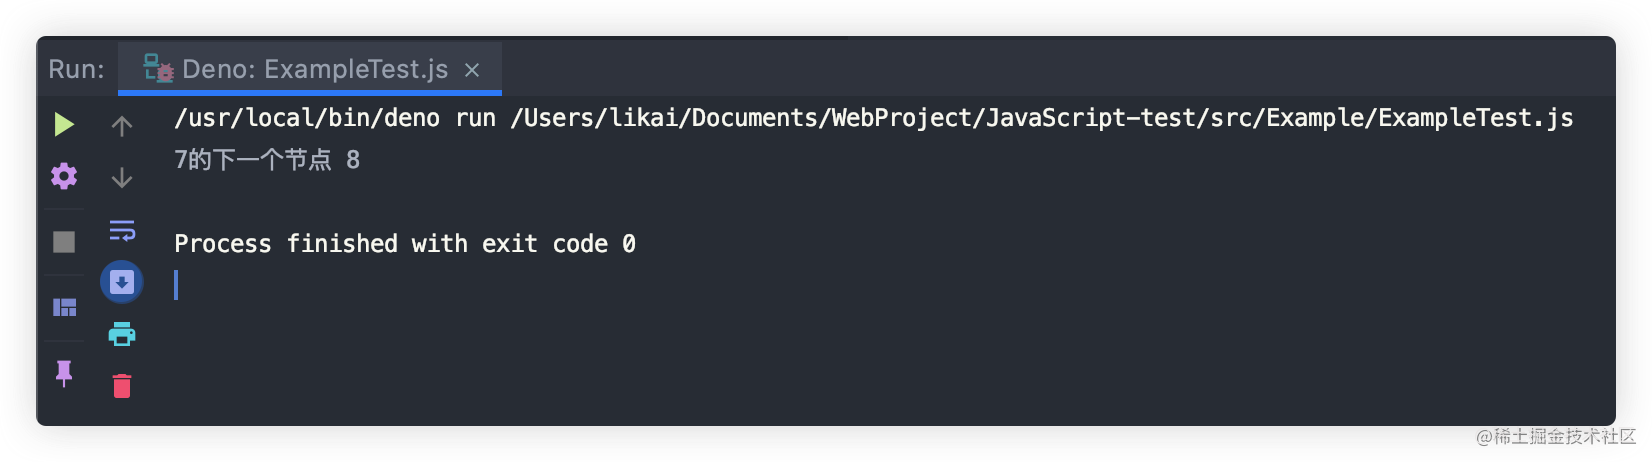Select the Deno: ExampleTest.js run tab
Viewport: 1652px width, 462px height.
pyautogui.click(x=310, y=69)
